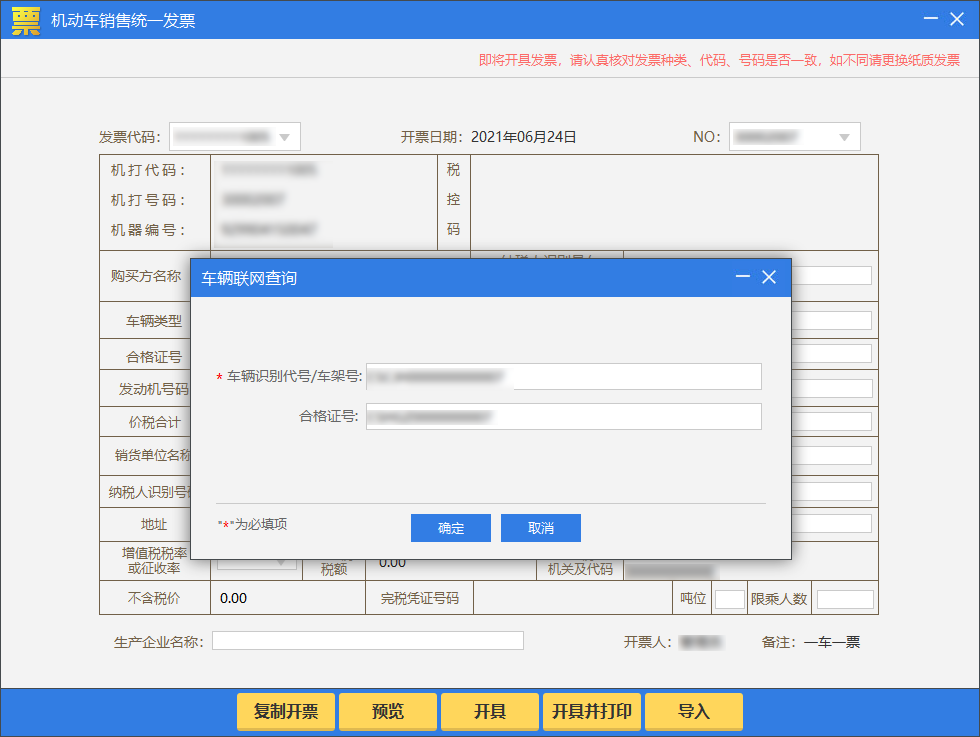The height and width of the screenshot is (737, 980).
Task: Close the 机动车销售统一发票 main window
Action: coord(958,20)
